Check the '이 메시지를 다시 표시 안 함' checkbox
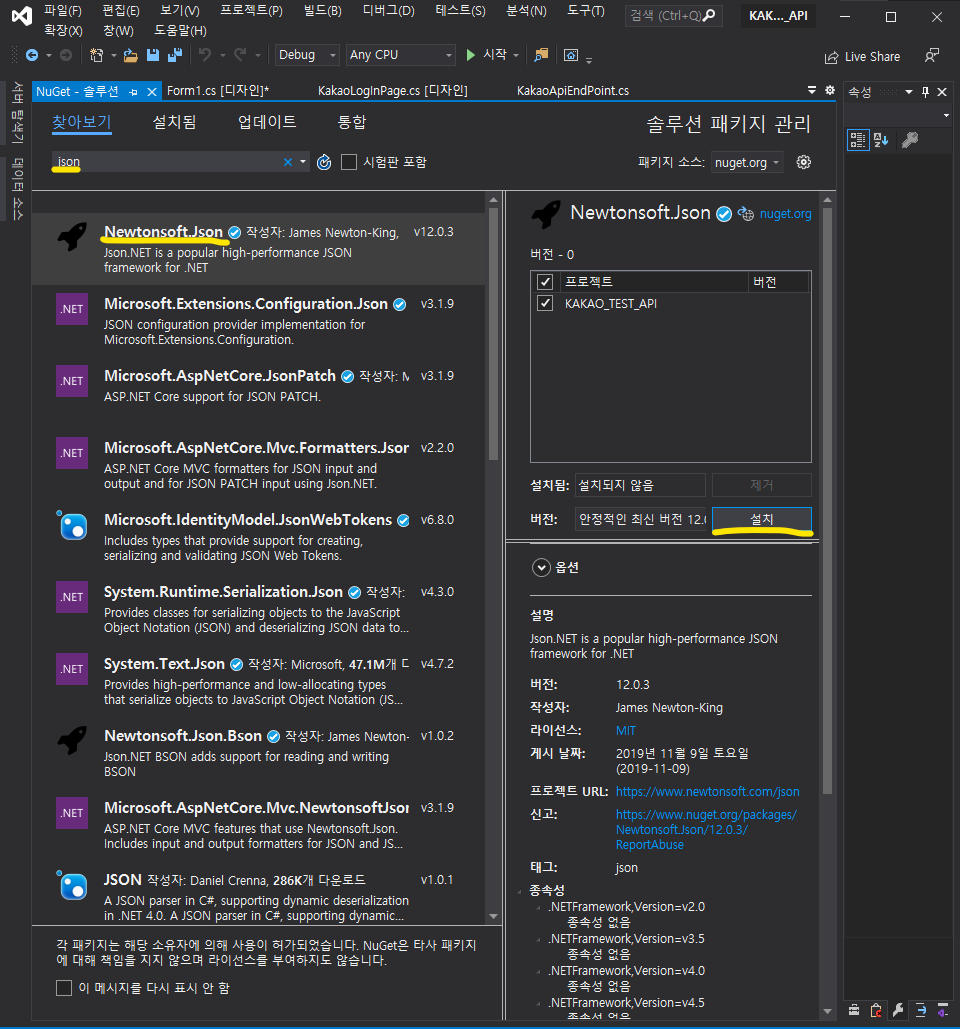The height and width of the screenshot is (1029, 960). tap(64, 988)
